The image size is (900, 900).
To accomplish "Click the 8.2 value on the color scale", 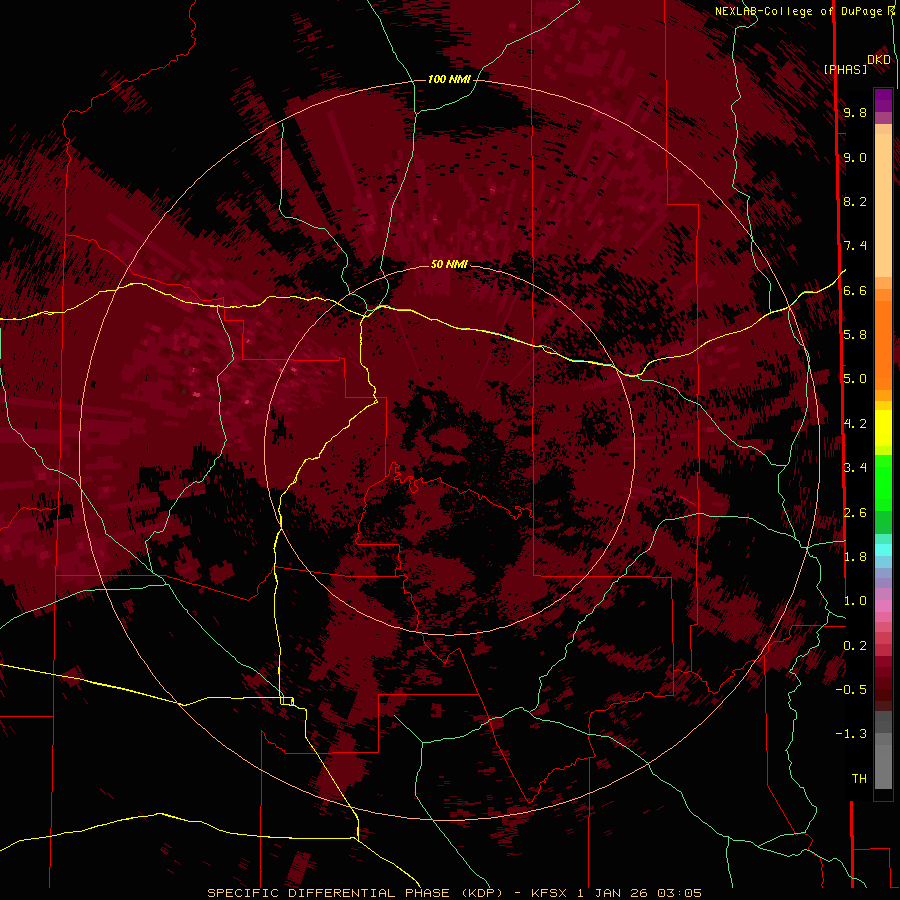I will 855,201.
